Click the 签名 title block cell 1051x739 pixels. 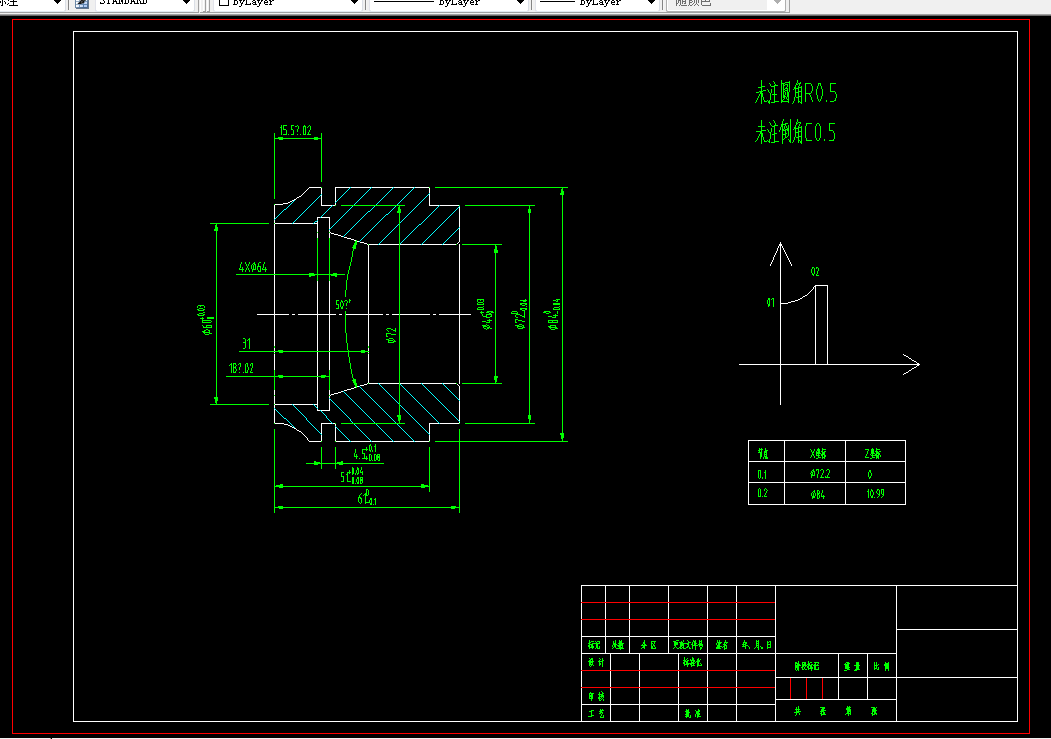(722, 645)
